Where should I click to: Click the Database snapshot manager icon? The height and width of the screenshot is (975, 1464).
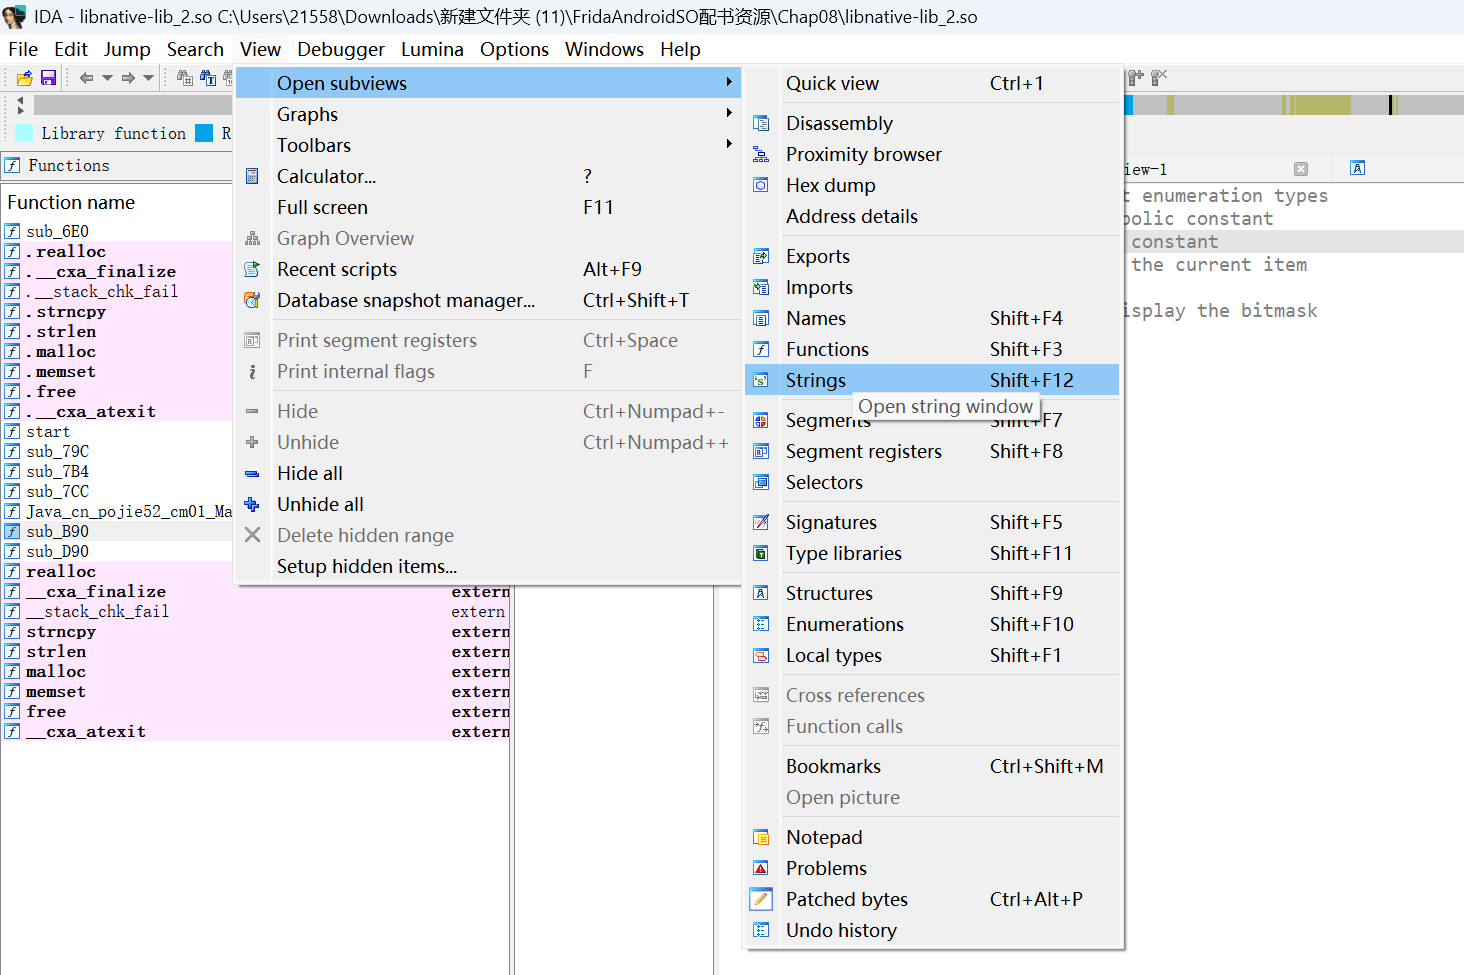[252, 300]
